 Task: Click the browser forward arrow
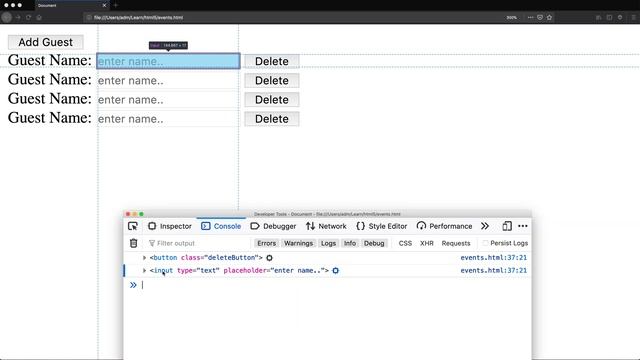[18, 18]
